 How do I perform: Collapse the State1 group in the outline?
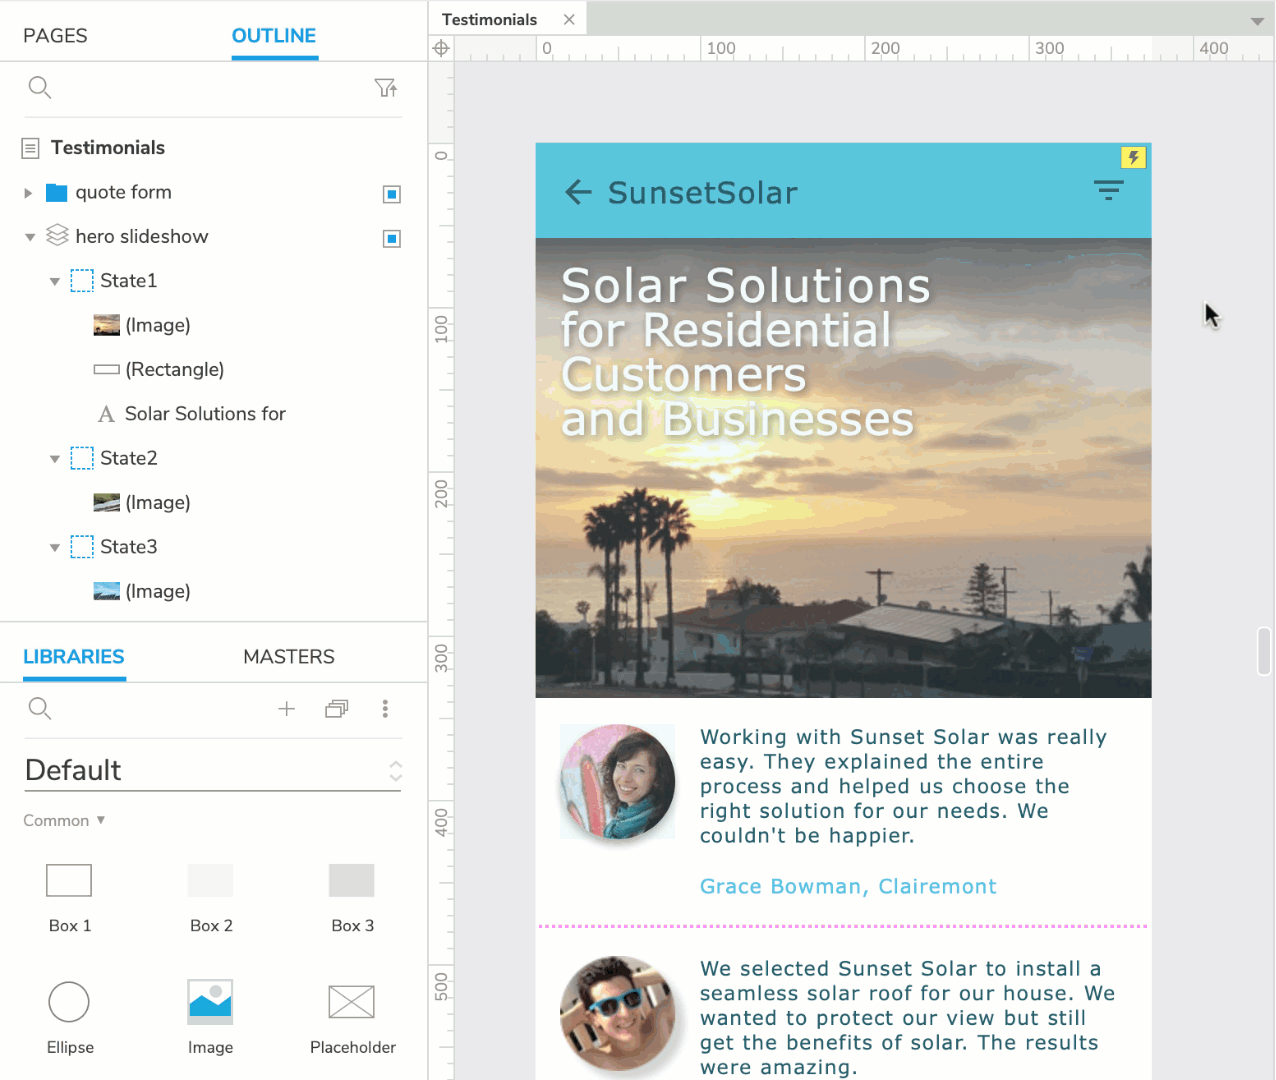click(56, 281)
